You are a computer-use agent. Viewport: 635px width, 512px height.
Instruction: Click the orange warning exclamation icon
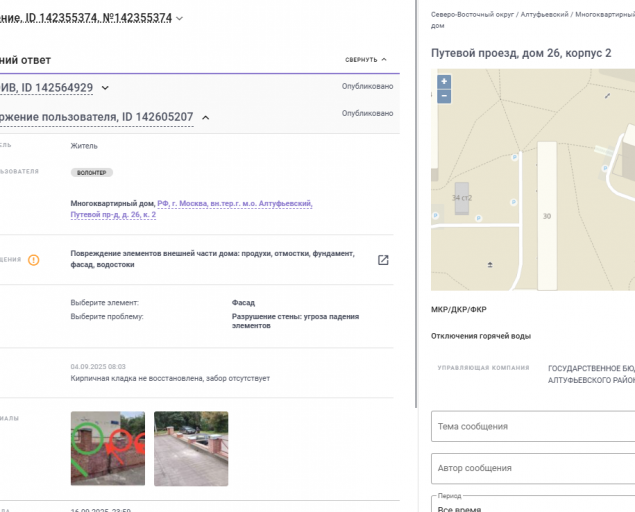34,260
